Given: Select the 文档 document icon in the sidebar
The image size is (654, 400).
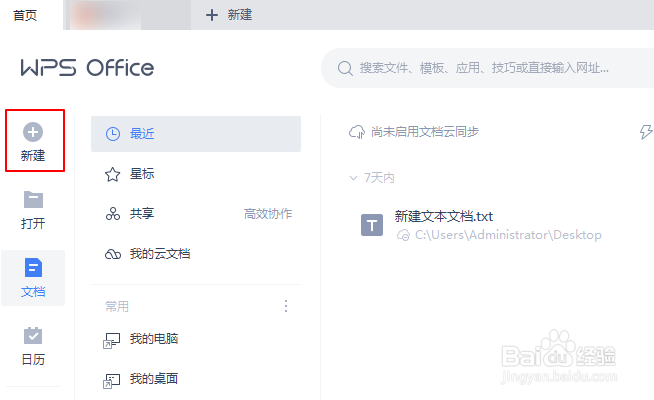Looking at the screenshot, I should [x=33, y=267].
